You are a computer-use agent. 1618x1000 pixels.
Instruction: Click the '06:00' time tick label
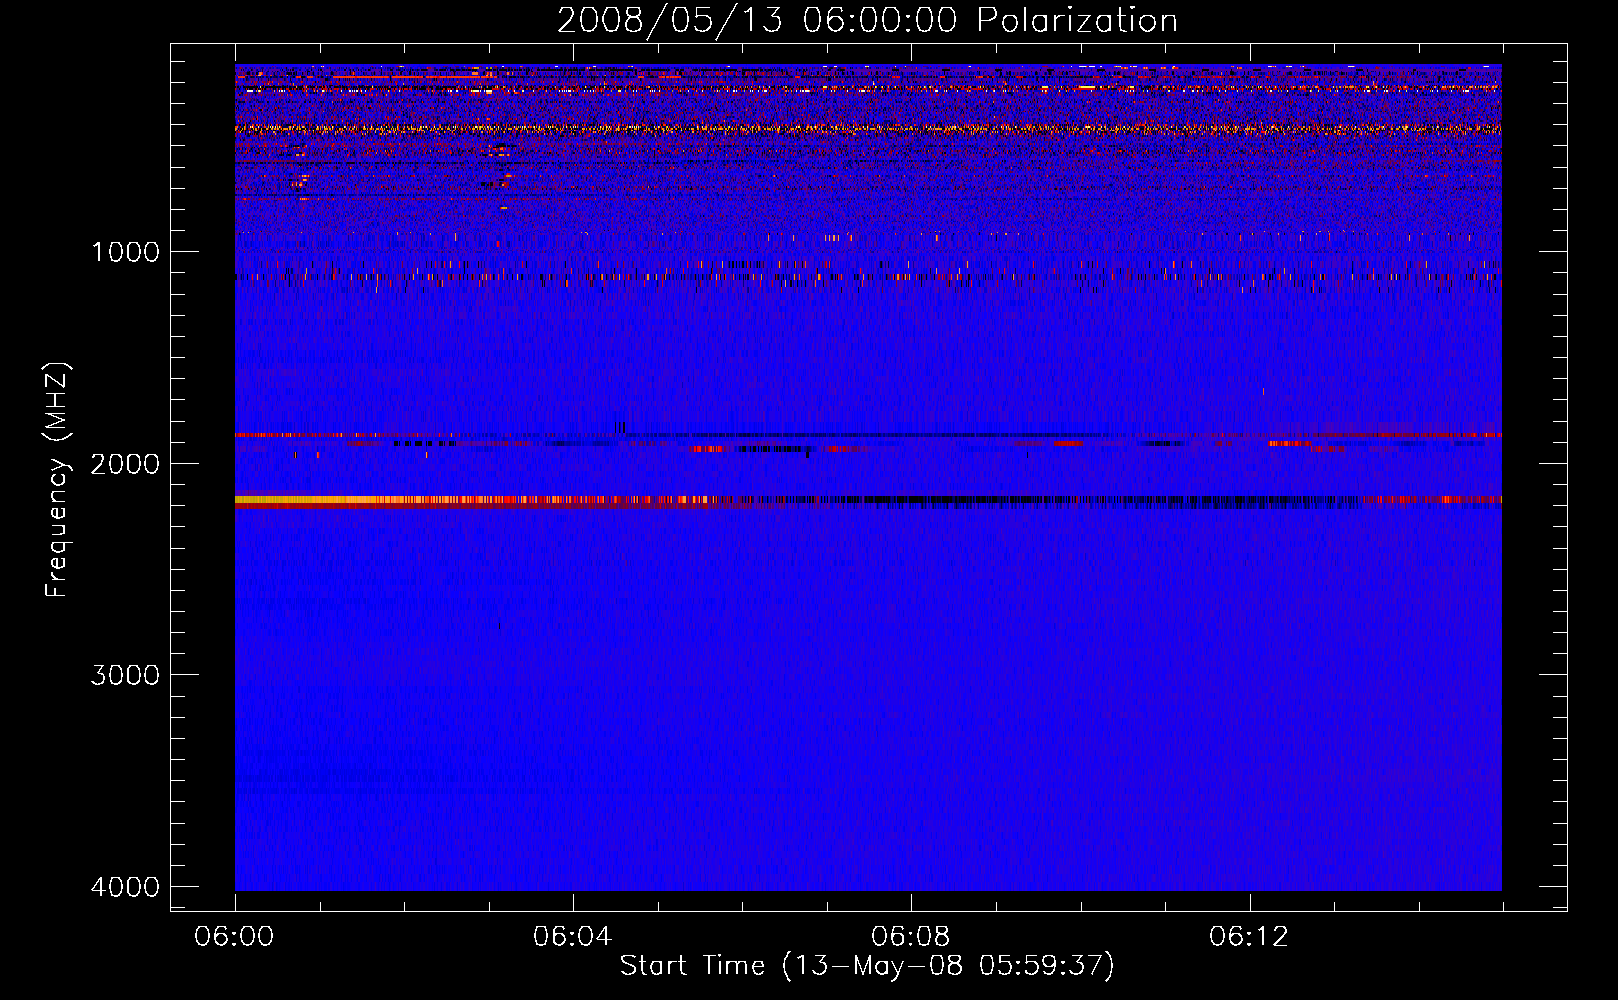234,937
